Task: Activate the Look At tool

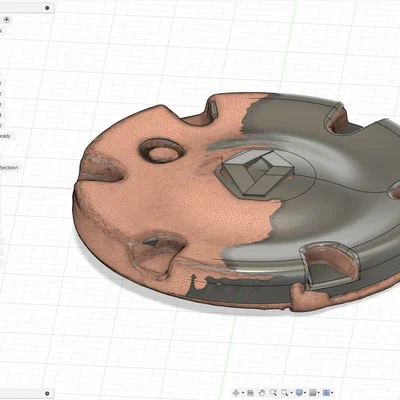Action: (250, 393)
